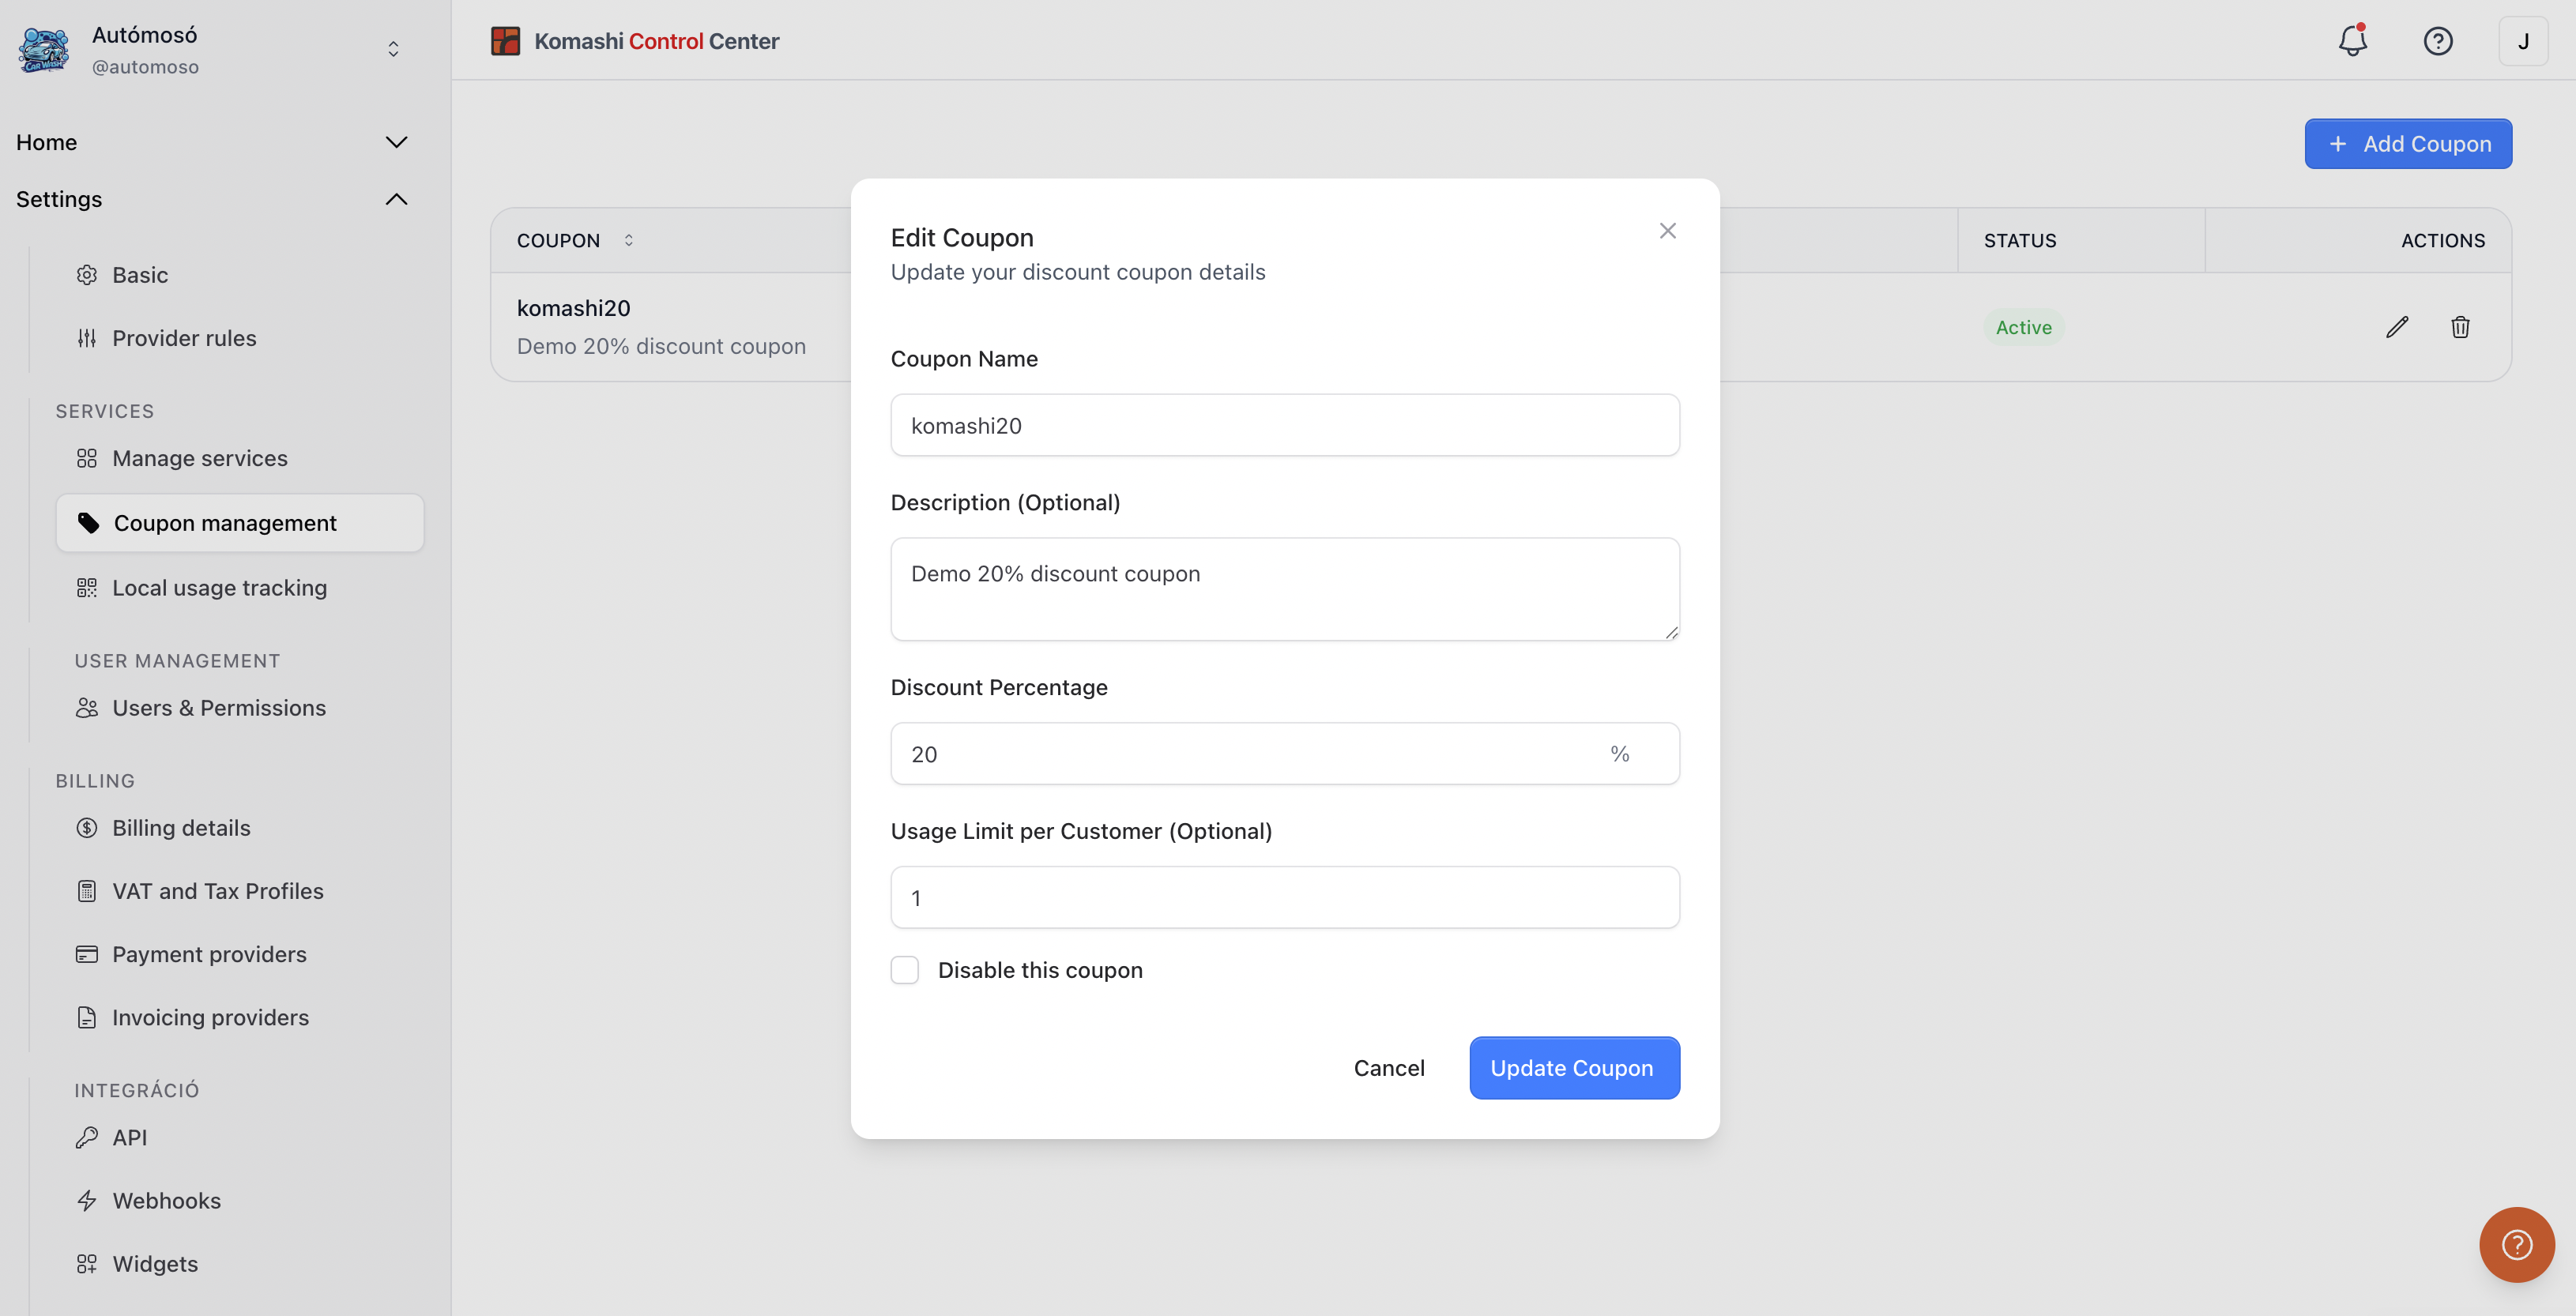
Task: Click the Komashi logo icon
Action: pos(505,41)
